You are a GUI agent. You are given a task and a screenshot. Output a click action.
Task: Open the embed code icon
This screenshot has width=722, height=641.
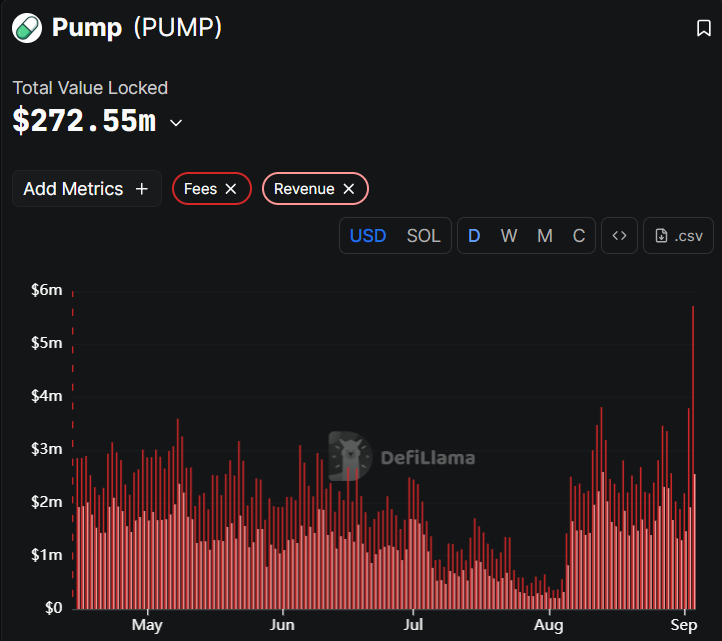(x=619, y=236)
